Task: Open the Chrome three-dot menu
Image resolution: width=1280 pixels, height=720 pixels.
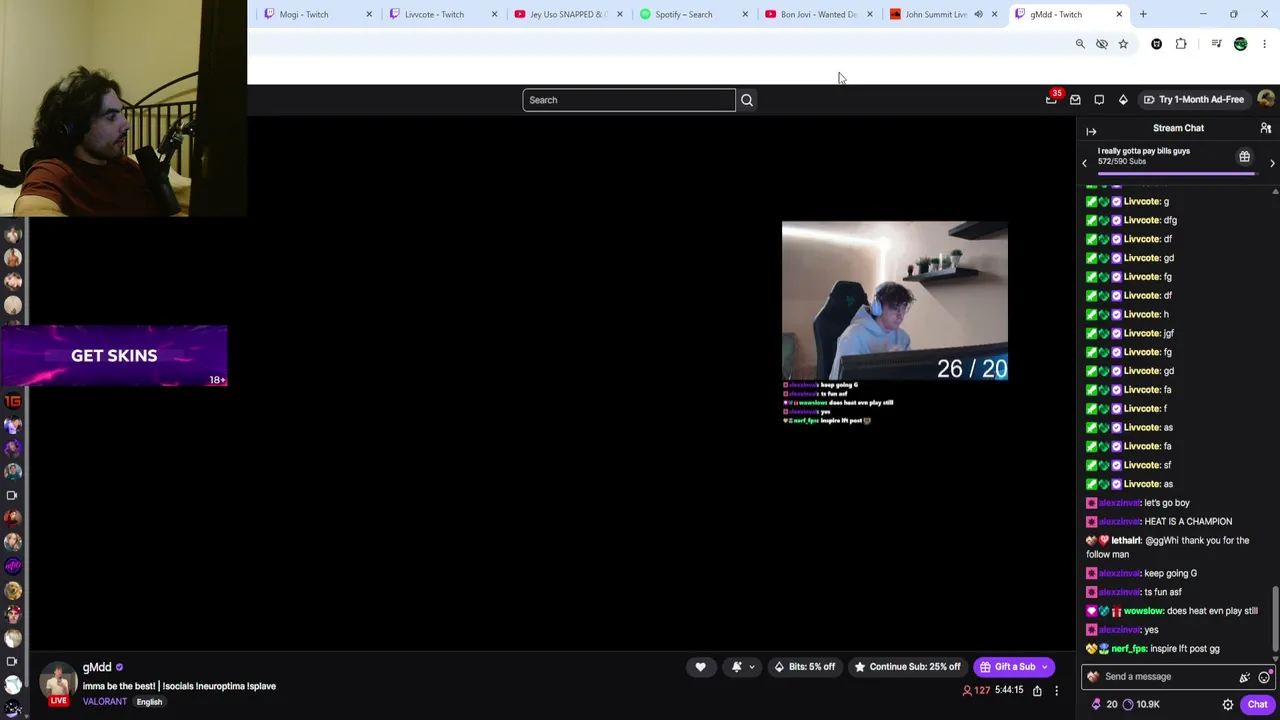Action: [x=1264, y=44]
